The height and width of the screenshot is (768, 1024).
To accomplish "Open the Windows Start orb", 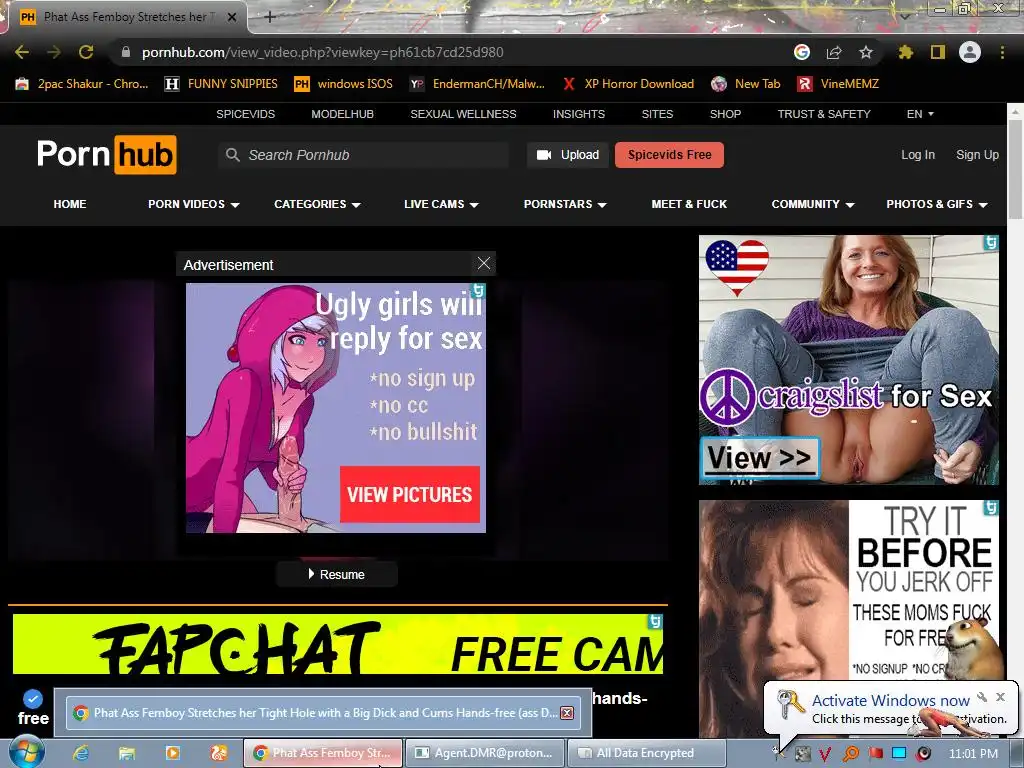I will [27, 752].
